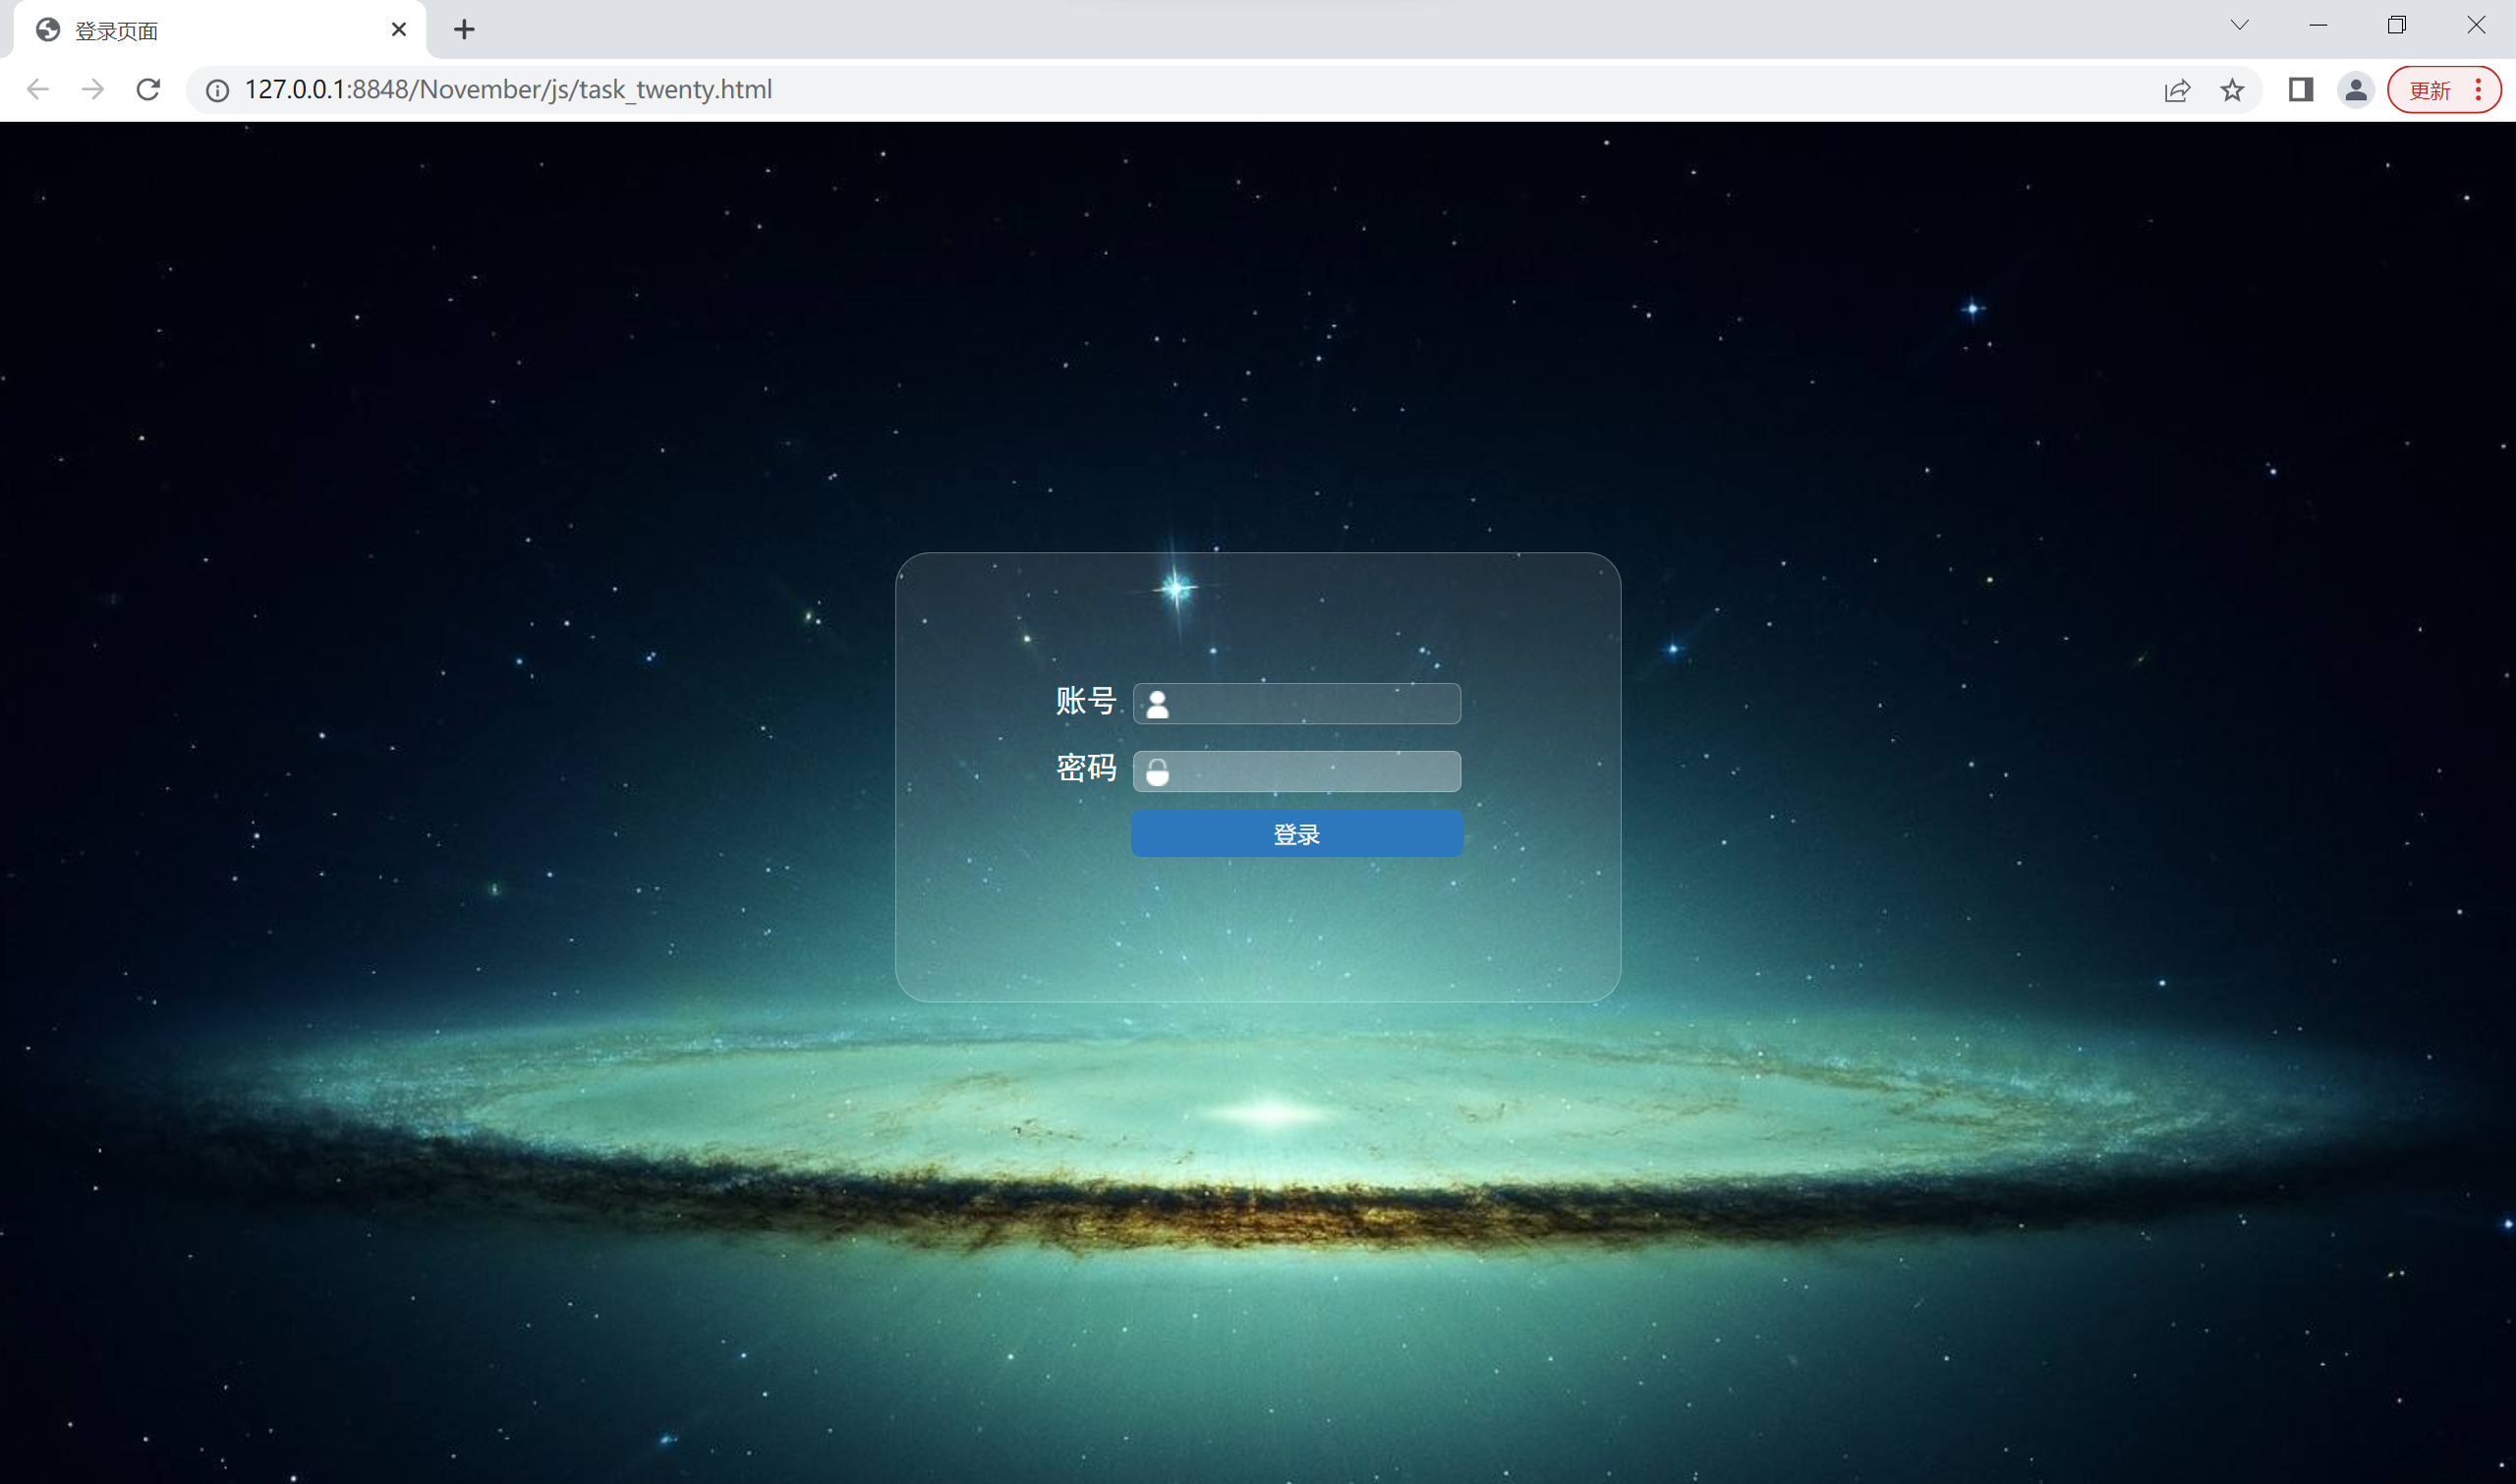Click the user icon in account field

[x=1157, y=705]
